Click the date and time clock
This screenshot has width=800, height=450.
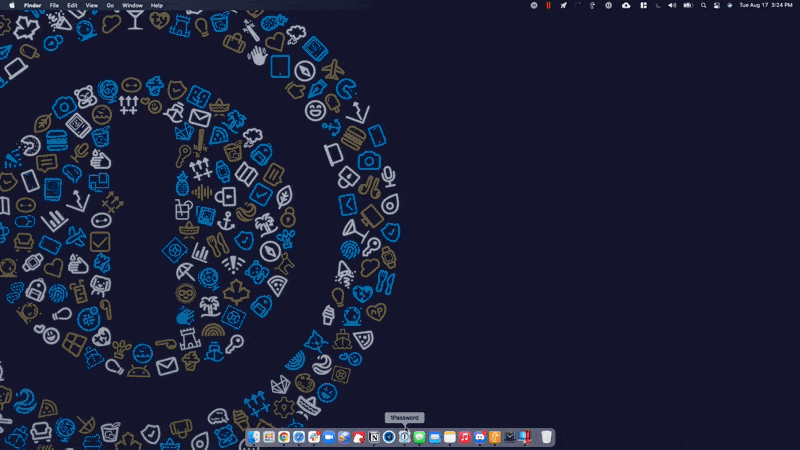(x=765, y=5)
